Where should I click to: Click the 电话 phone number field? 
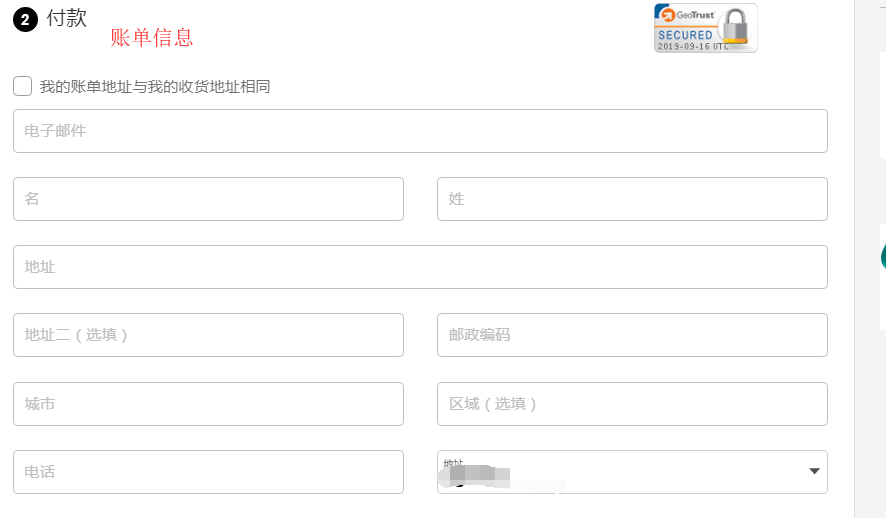click(208, 472)
